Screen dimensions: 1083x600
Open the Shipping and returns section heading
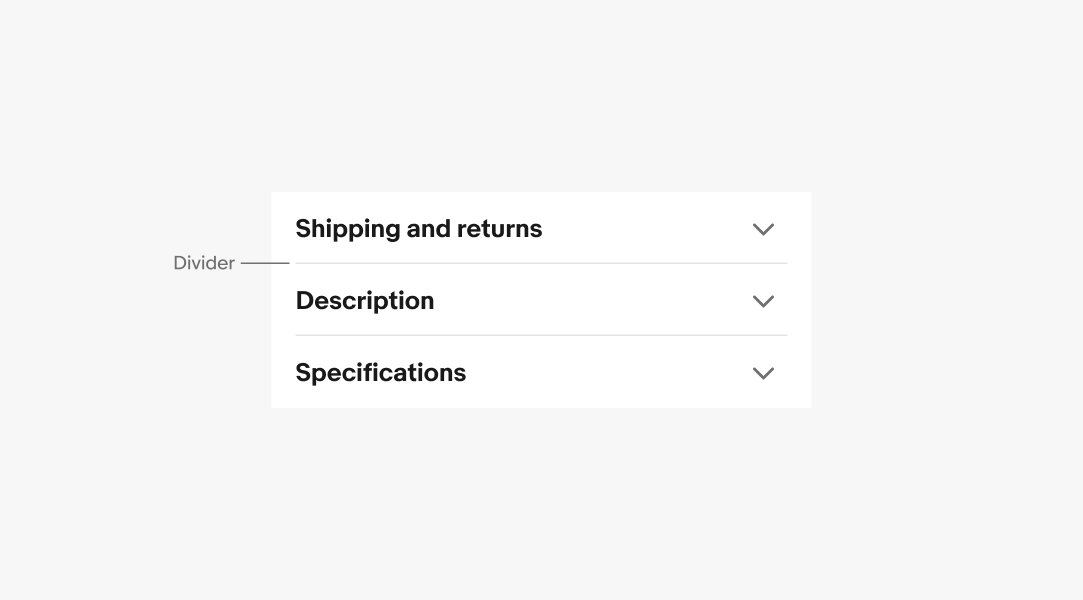(418, 229)
